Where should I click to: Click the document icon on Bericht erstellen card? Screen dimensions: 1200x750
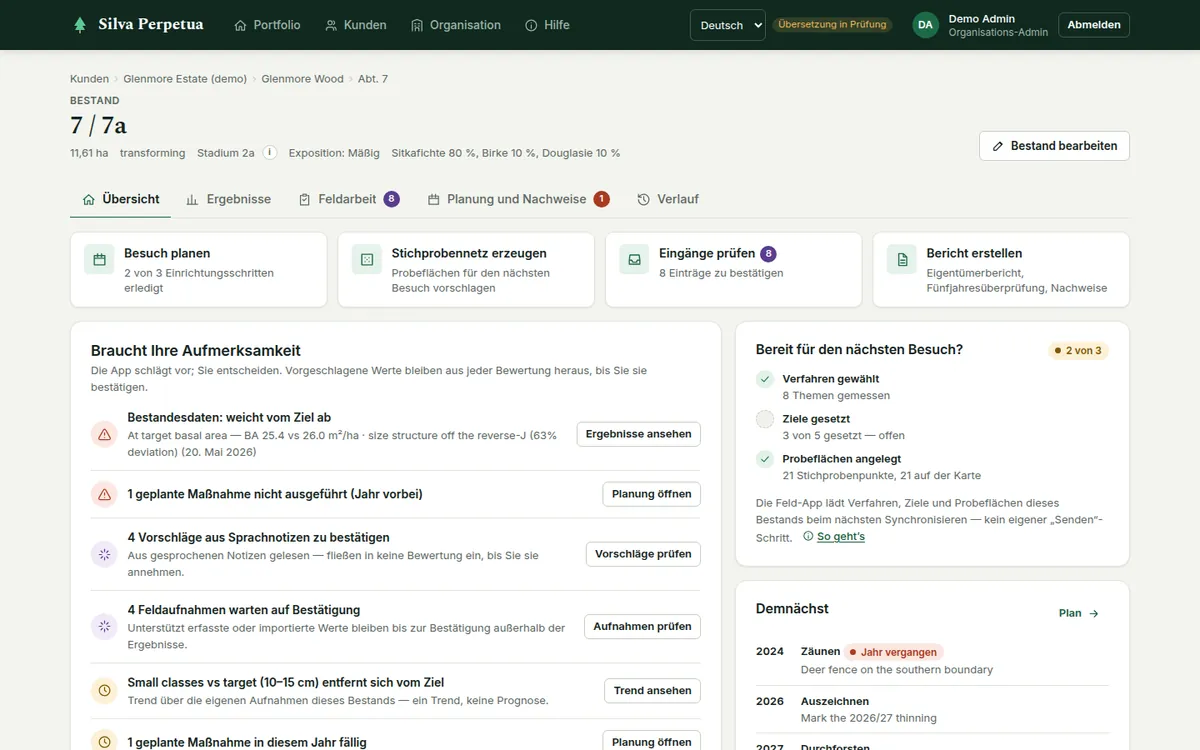(902, 259)
